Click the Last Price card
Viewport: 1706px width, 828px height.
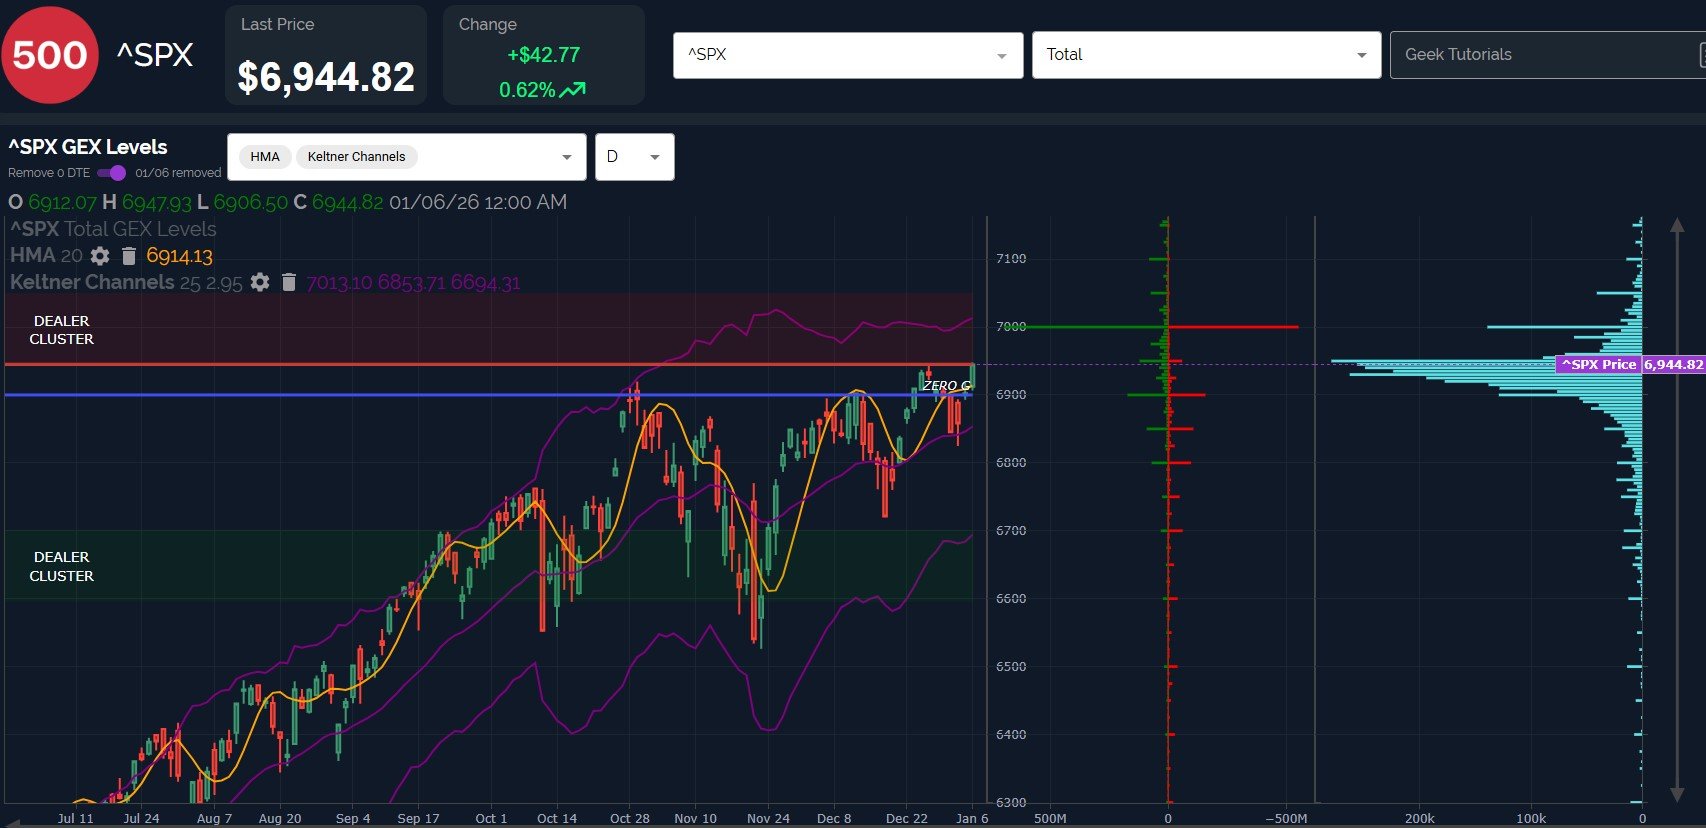tap(326, 55)
